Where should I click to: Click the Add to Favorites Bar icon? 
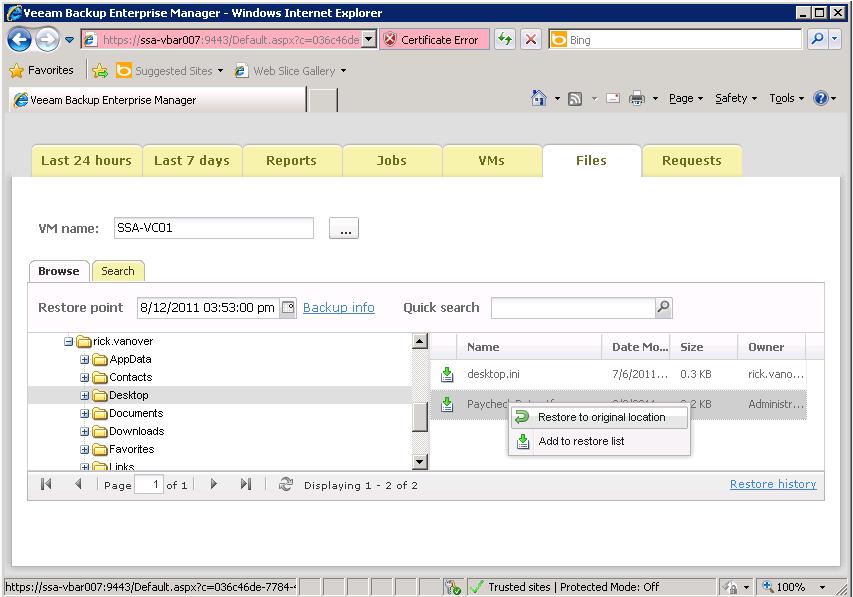tap(100, 71)
